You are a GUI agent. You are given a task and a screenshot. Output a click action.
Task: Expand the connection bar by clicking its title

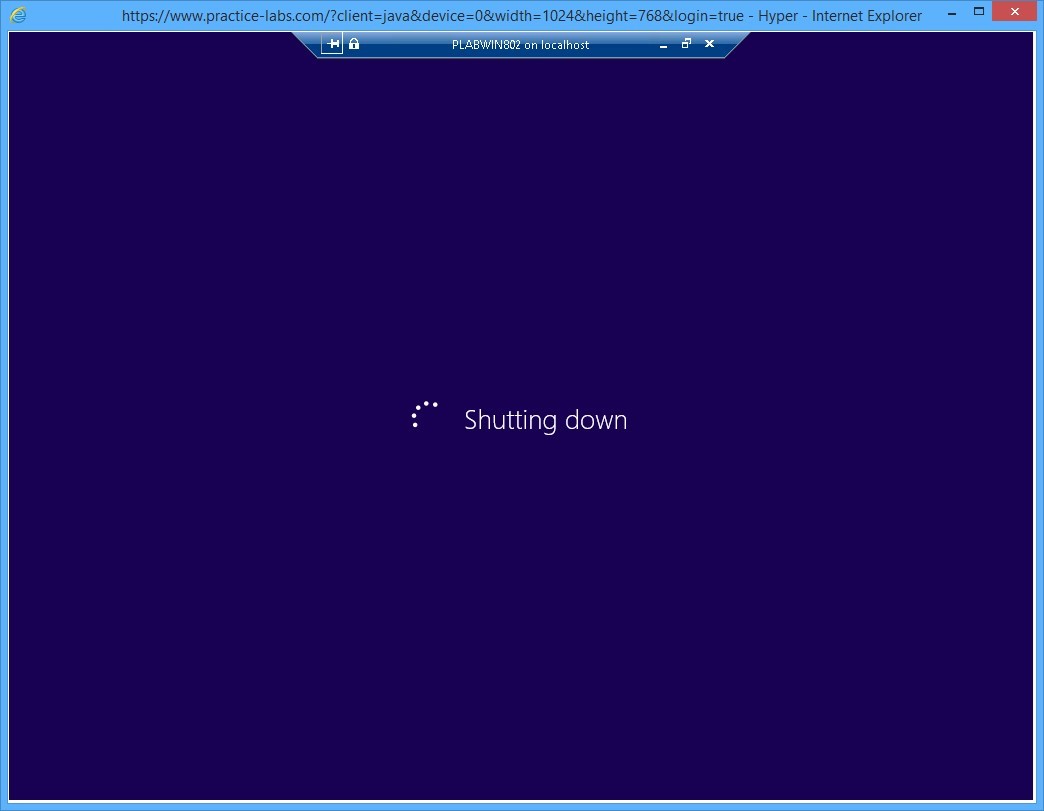[520, 44]
